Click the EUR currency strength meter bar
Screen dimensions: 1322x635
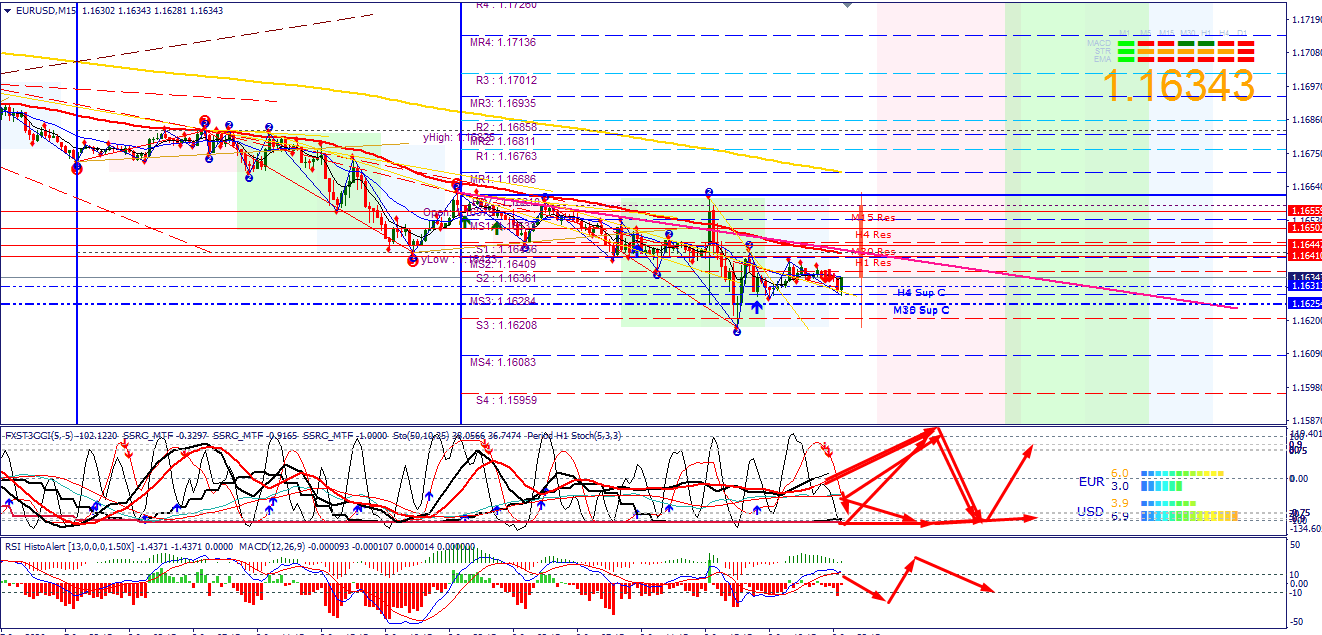[1183, 479]
